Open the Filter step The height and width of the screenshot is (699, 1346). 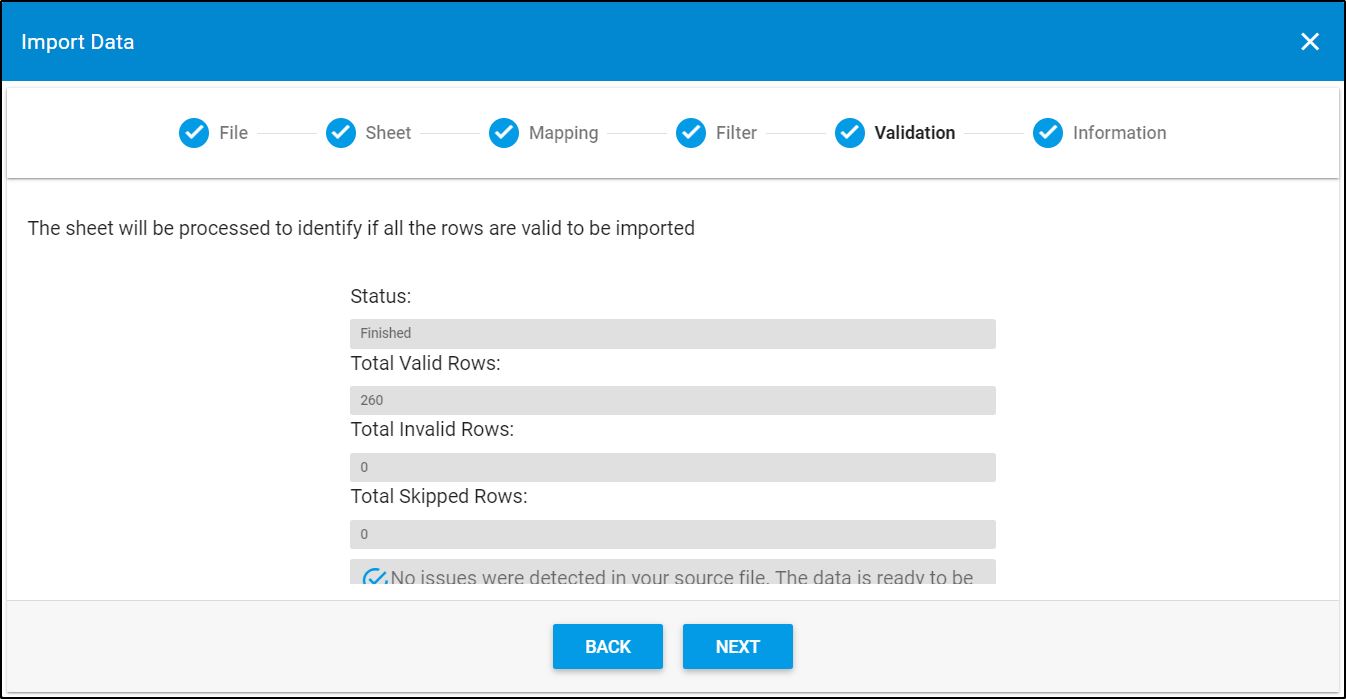coord(734,132)
